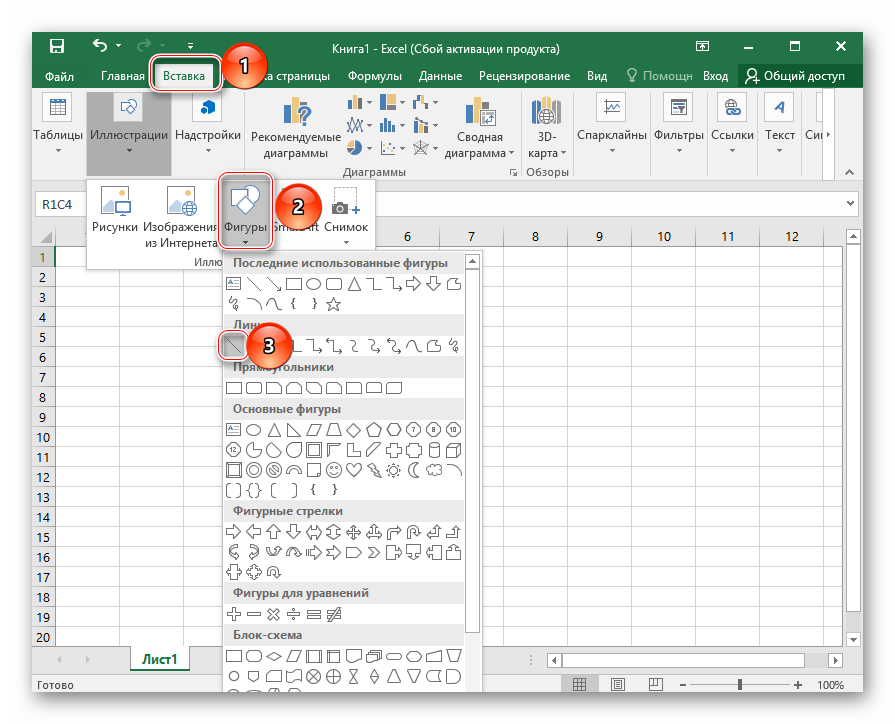Zoom in with the plus button
The width and height of the screenshot is (895, 724).
point(798,684)
